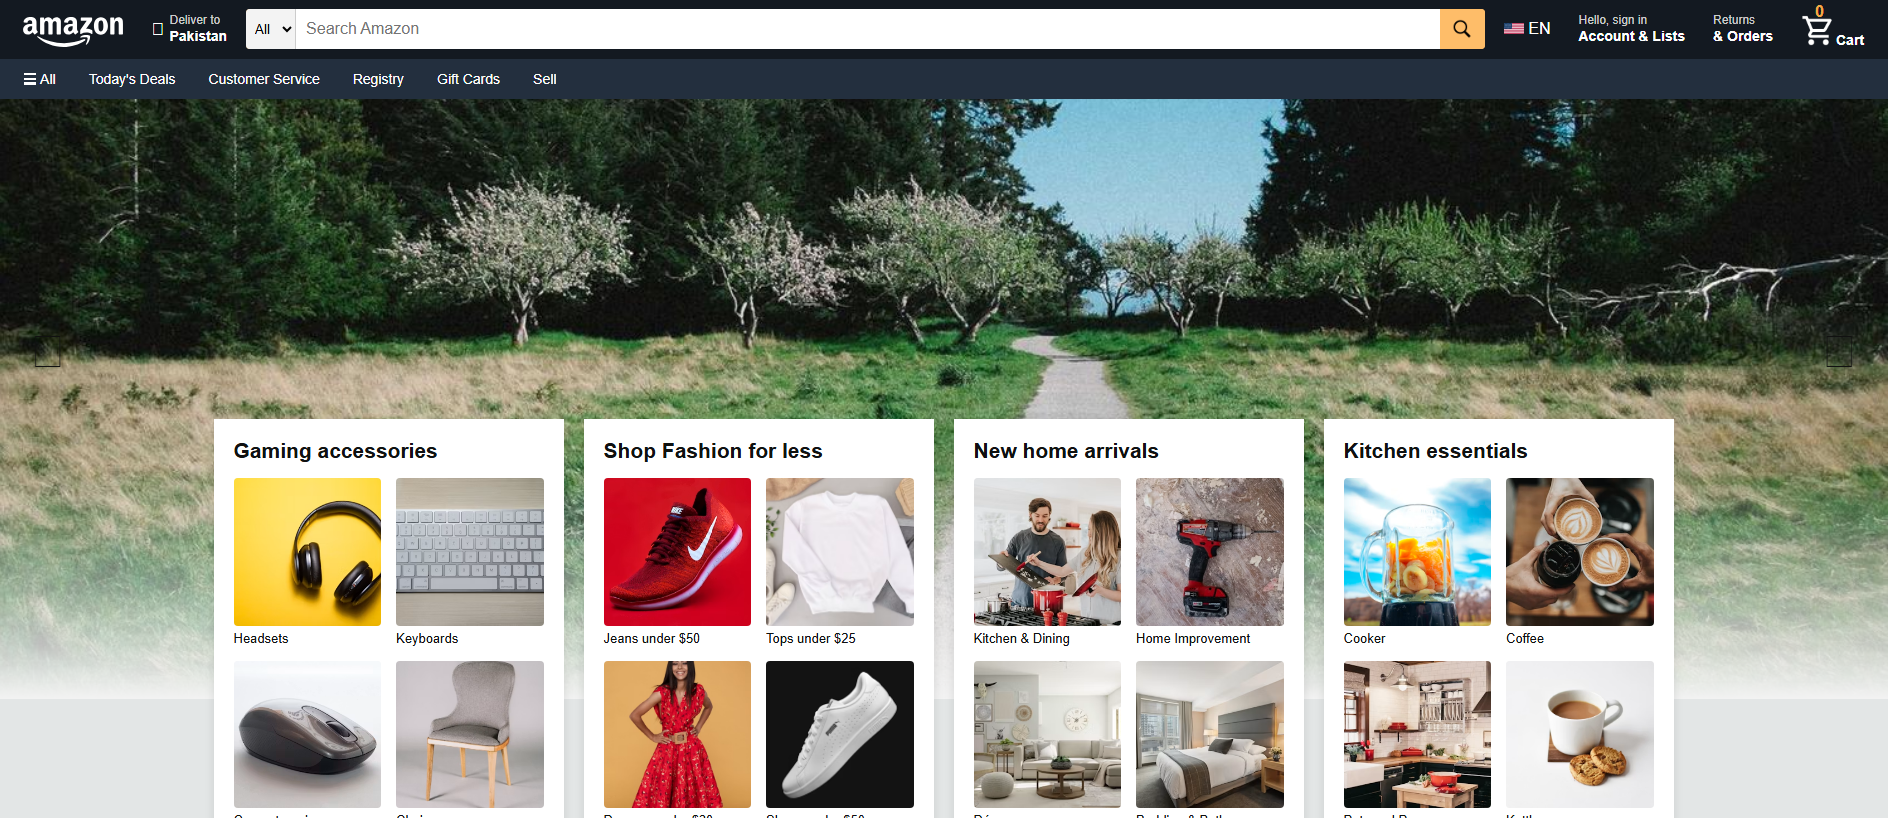Viewport: 1888px width, 818px height.
Task: Click the Tops under $25 label
Action: point(811,638)
